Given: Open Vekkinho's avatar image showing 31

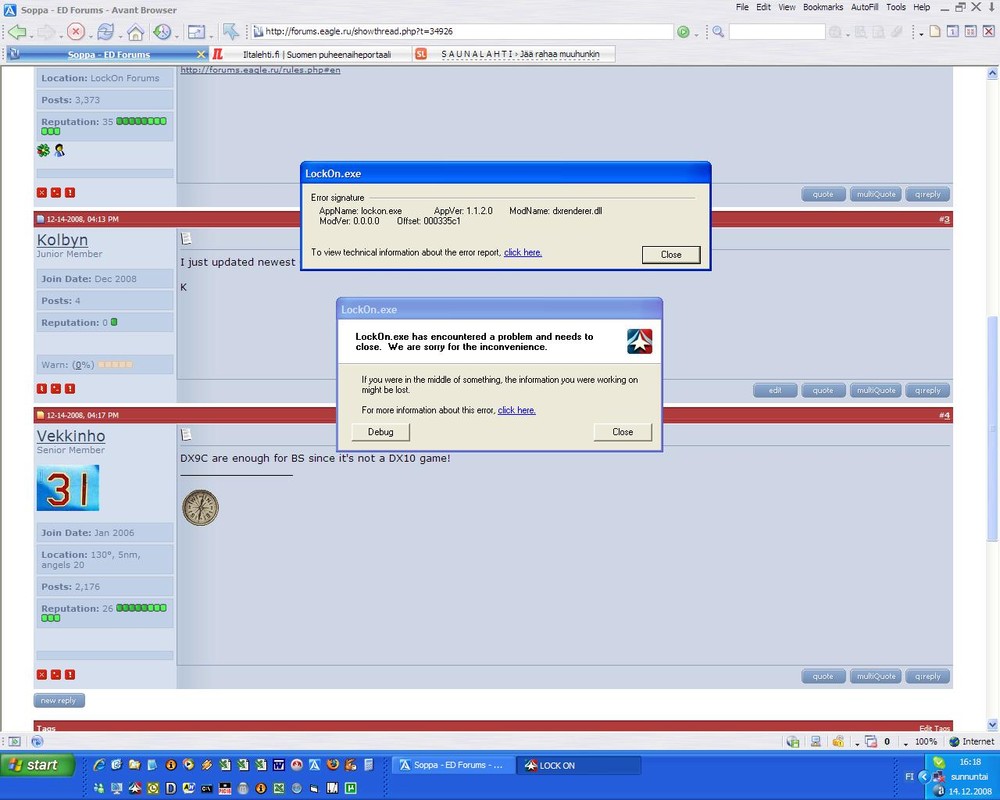Looking at the screenshot, I should click(68, 488).
